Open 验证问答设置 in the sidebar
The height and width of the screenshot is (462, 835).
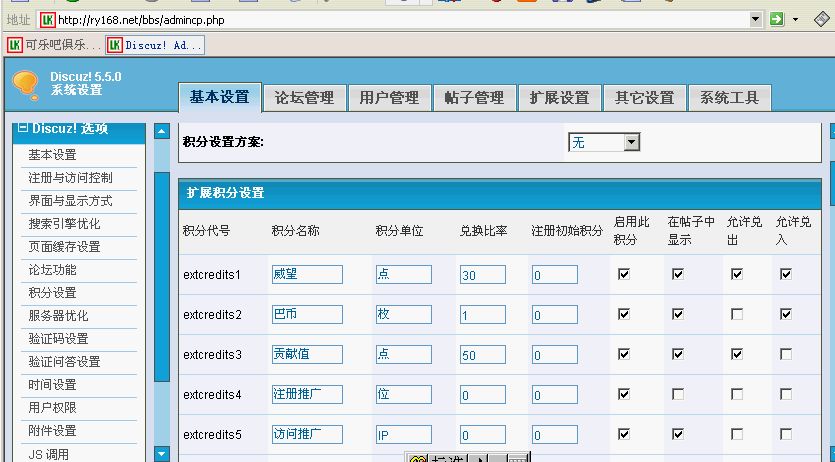(64, 362)
